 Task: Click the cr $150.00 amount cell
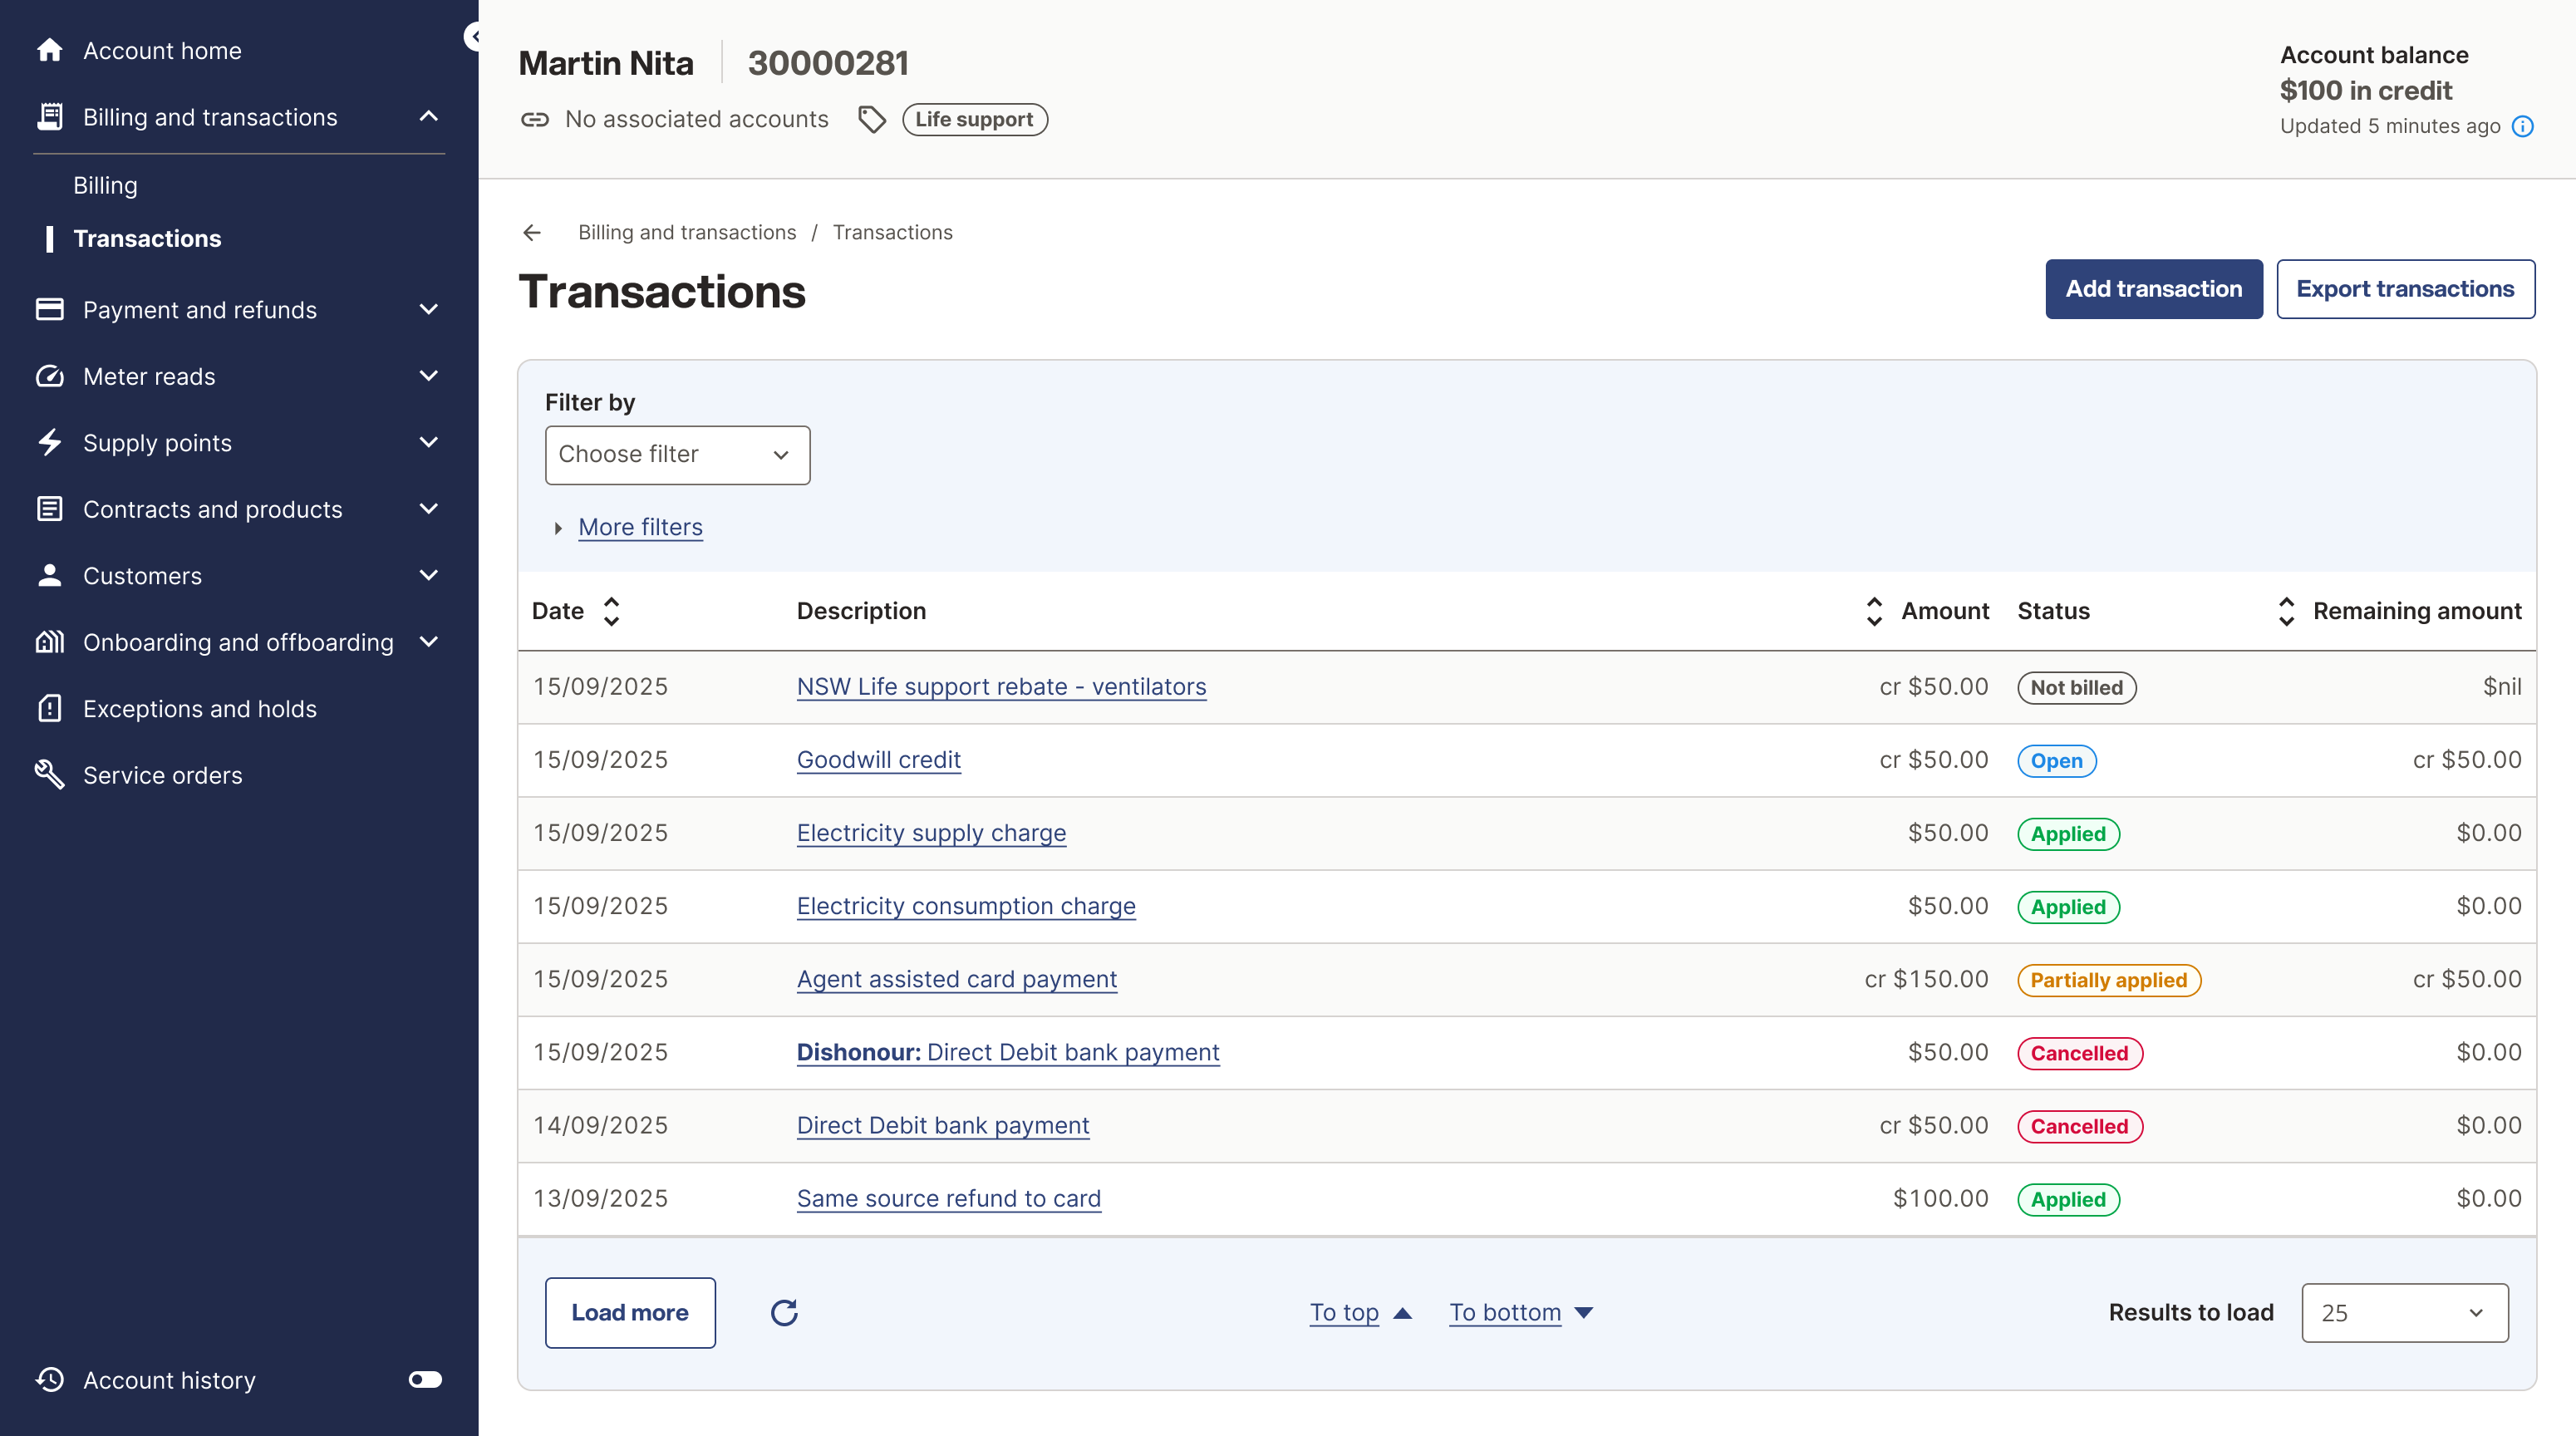(1926, 979)
